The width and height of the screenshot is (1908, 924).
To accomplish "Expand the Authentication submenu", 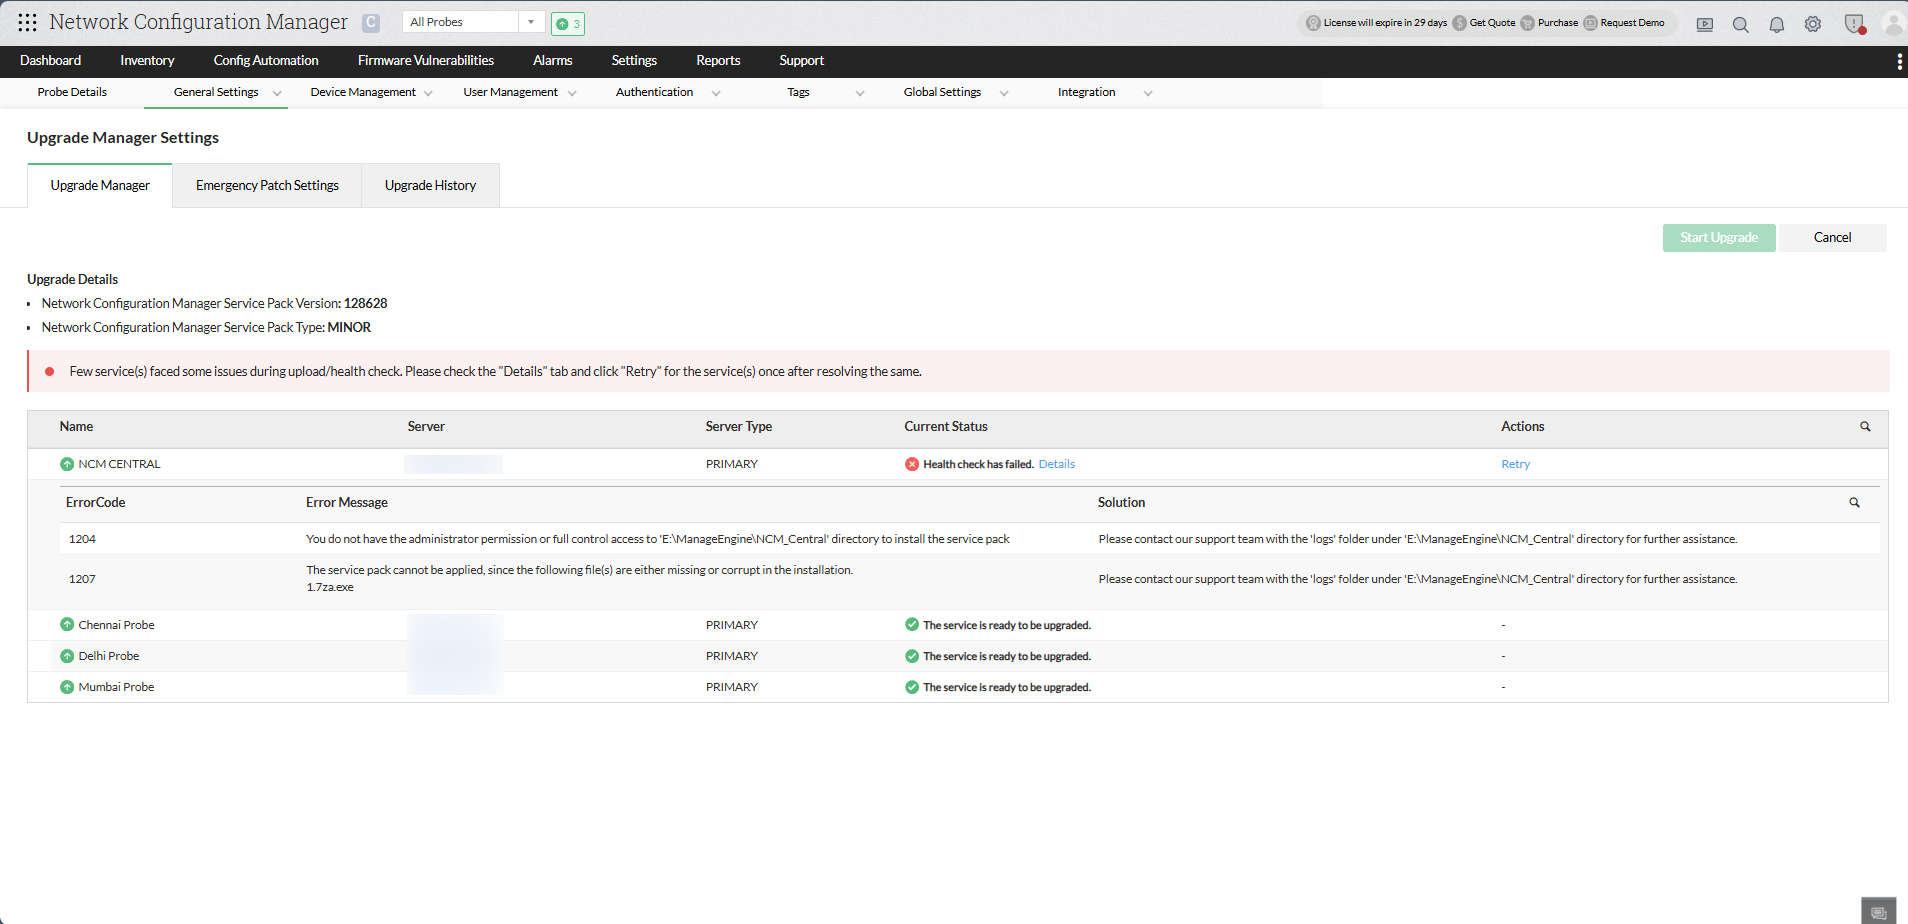I will click(x=716, y=93).
